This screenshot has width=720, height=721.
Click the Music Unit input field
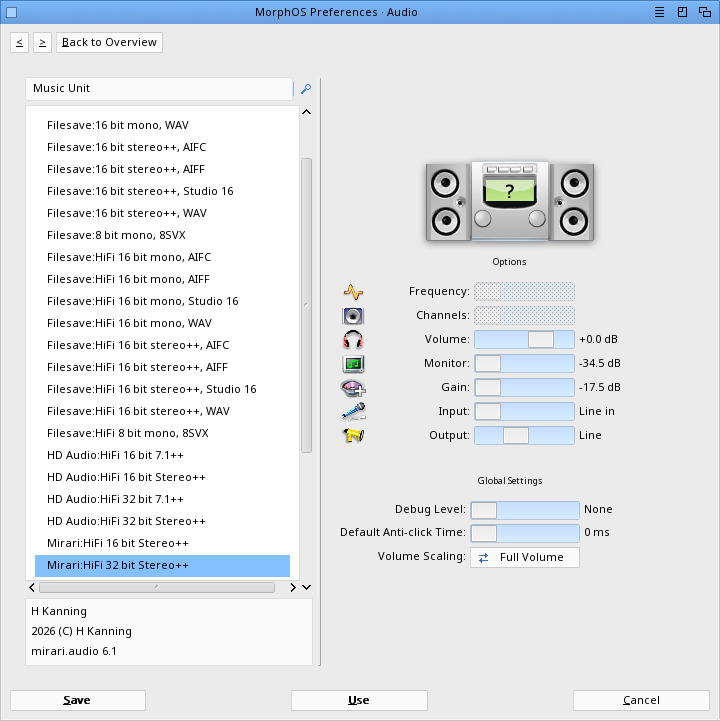click(159, 89)
